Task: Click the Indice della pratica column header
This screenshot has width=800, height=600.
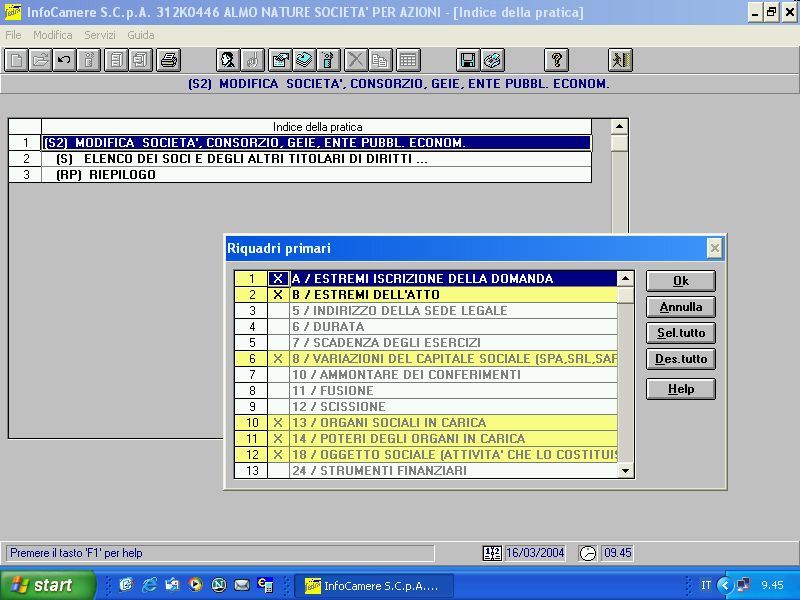Action: pos(317,127)
